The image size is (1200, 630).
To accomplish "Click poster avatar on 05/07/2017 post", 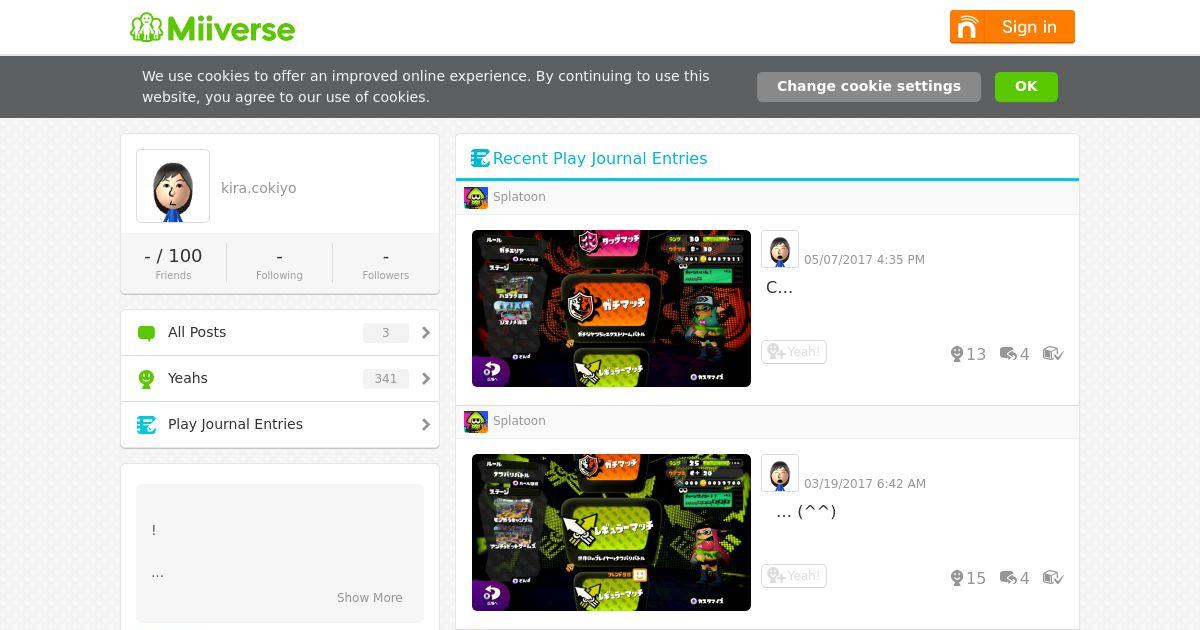I will tap(780, 249).
